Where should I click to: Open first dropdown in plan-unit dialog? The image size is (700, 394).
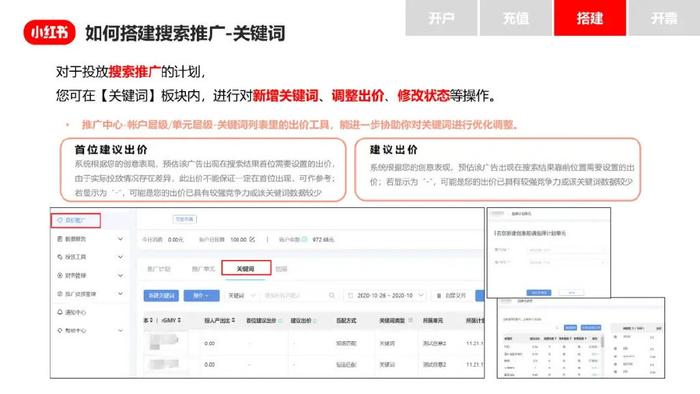(567, 250)
